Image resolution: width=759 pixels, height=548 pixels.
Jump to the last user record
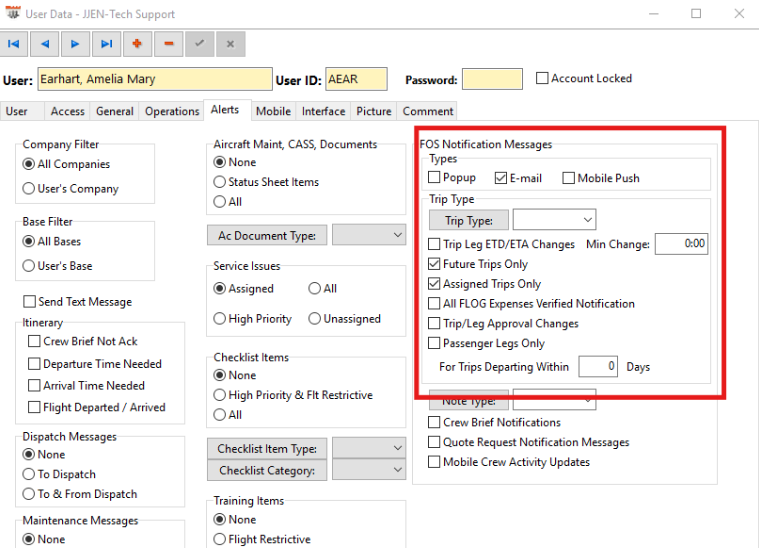(106, 44)
